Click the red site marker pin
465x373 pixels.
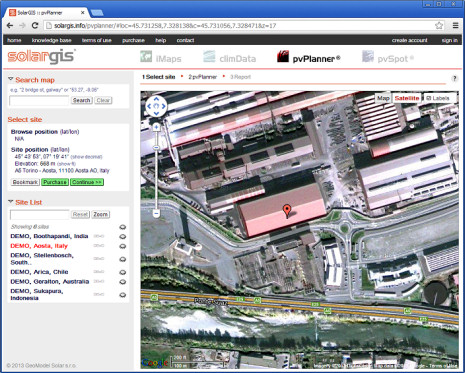point(287,211)
